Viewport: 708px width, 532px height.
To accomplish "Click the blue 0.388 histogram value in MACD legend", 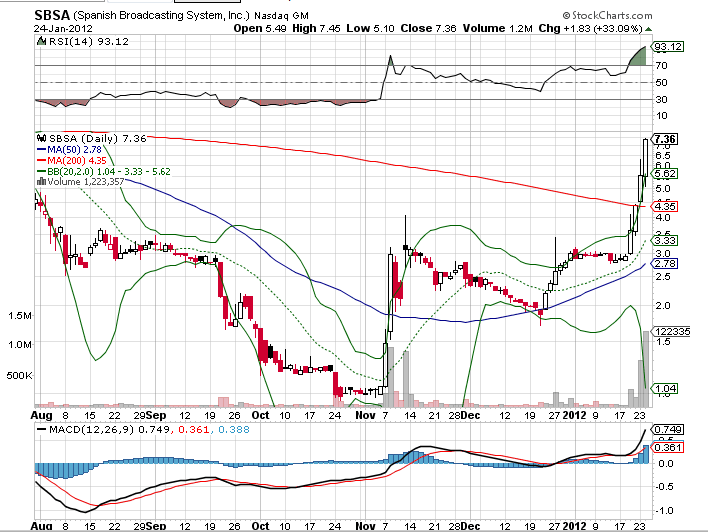I will point(234,429).
